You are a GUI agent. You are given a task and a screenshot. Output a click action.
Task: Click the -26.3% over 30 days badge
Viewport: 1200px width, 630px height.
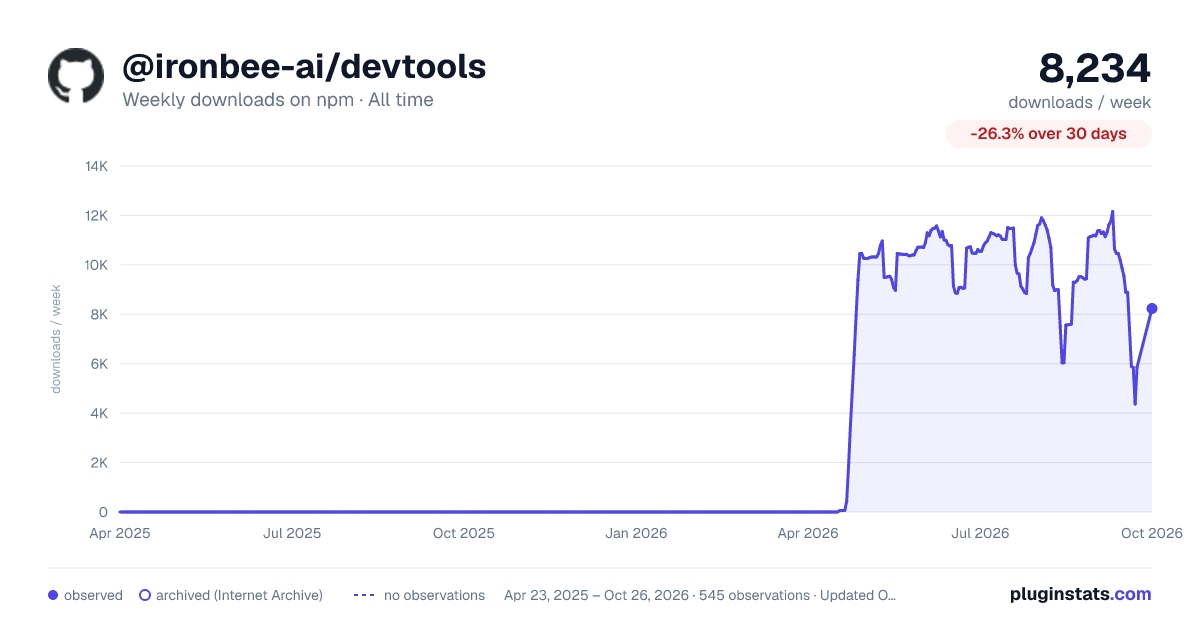coord(1049,134)
